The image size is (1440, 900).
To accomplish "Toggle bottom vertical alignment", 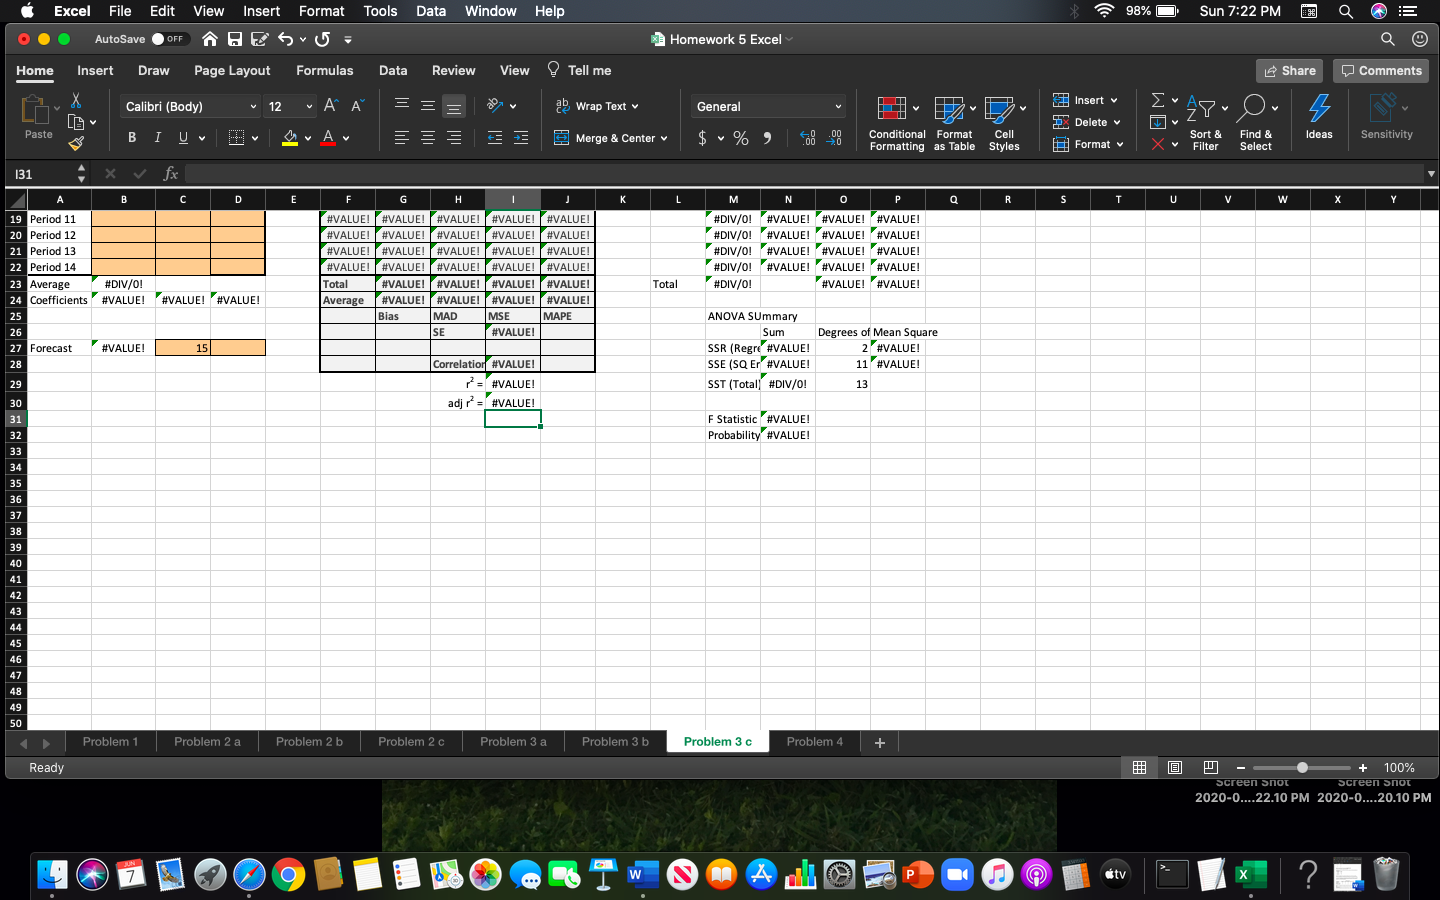I will (x=453, y=106).
